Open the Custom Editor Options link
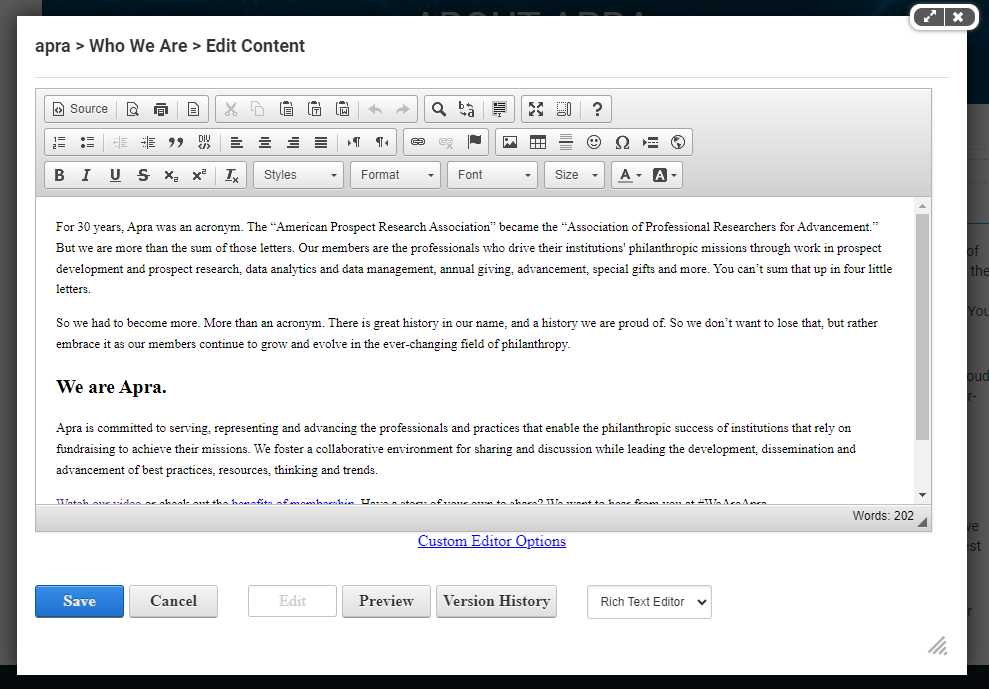The image size is (989, 689). pos(492,541)
